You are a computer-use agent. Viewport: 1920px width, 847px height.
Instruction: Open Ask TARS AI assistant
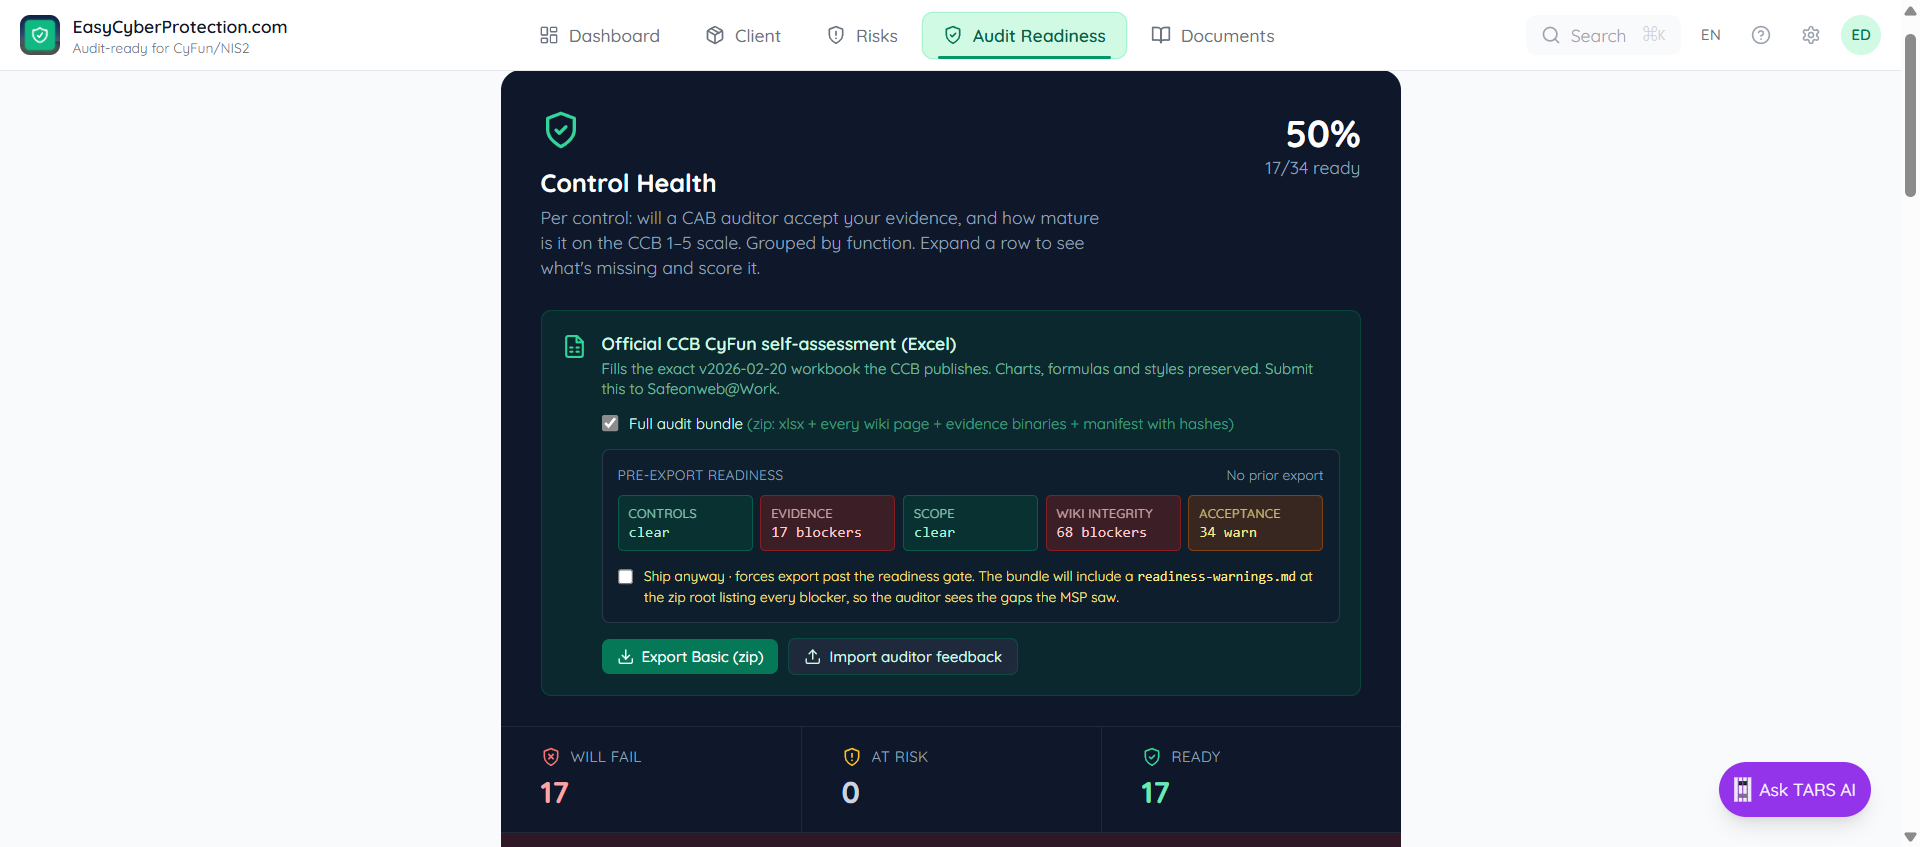point(1795,790)
